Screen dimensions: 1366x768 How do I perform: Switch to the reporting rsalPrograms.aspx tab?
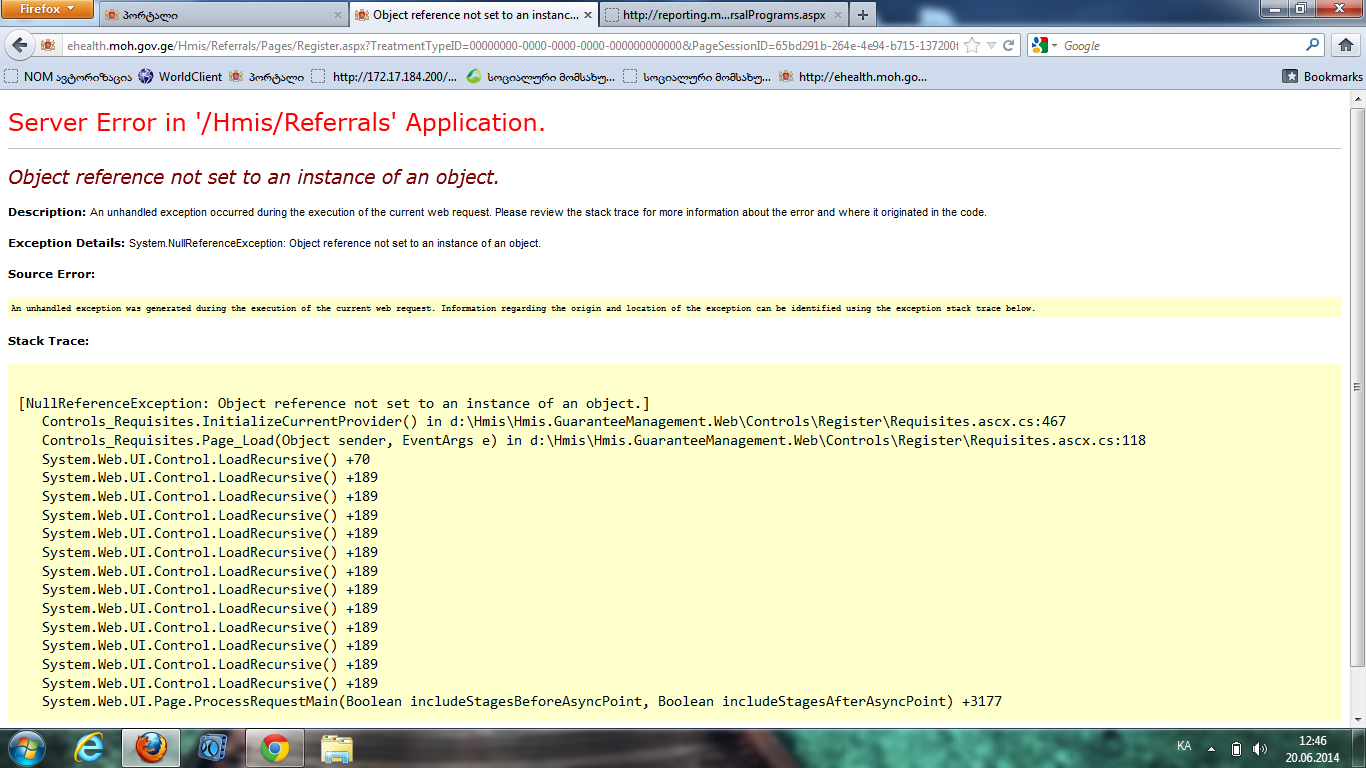coord(722,15)
